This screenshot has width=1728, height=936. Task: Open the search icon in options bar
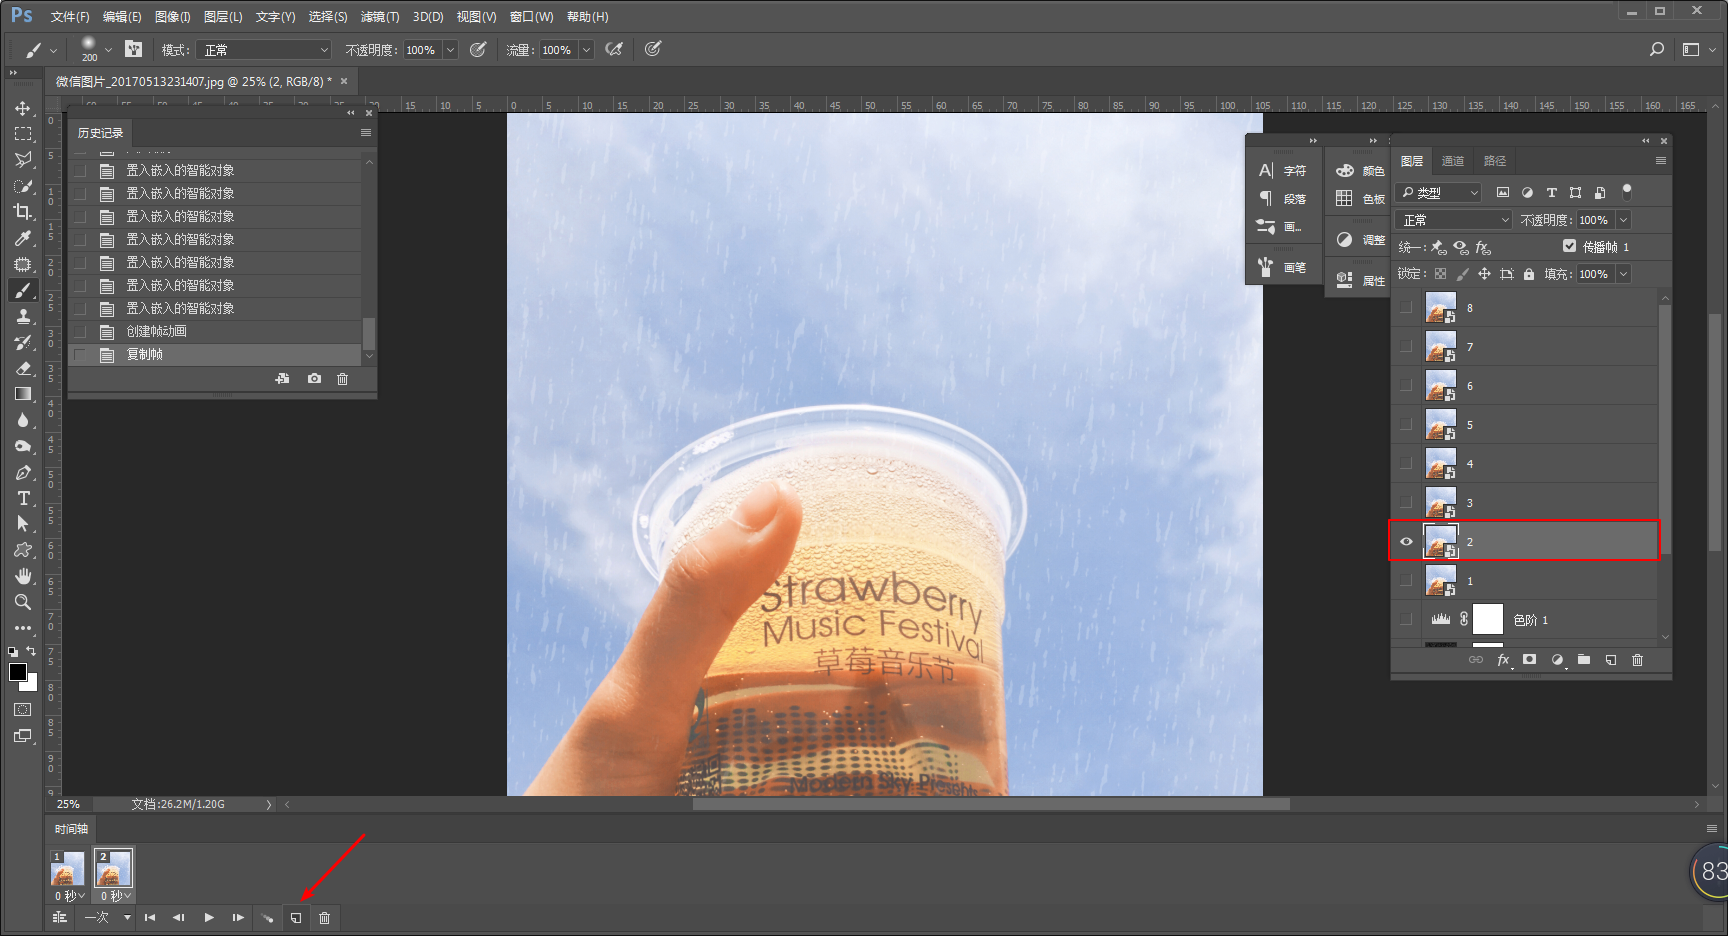tap(1657, 49)
